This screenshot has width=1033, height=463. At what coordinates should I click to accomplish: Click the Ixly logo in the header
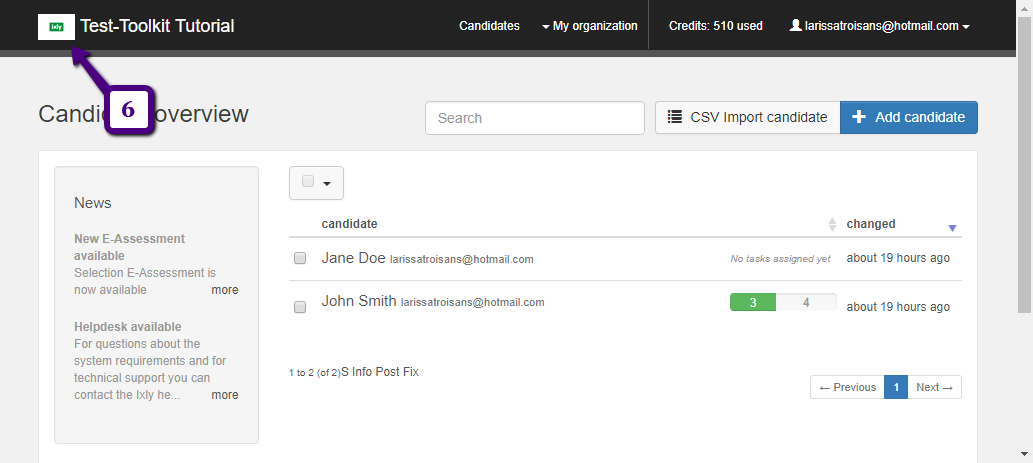[57, 27]
